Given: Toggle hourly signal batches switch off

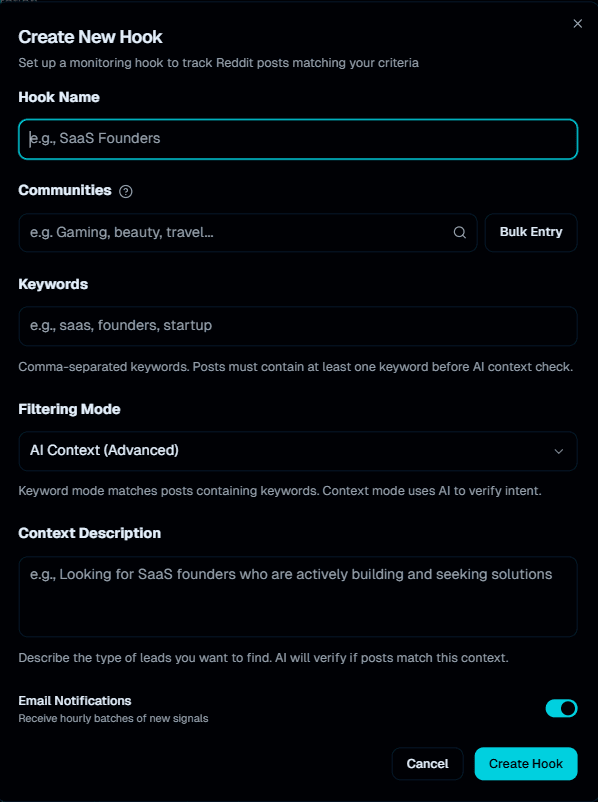Looking at the screenshot, I should pos(561,708).
